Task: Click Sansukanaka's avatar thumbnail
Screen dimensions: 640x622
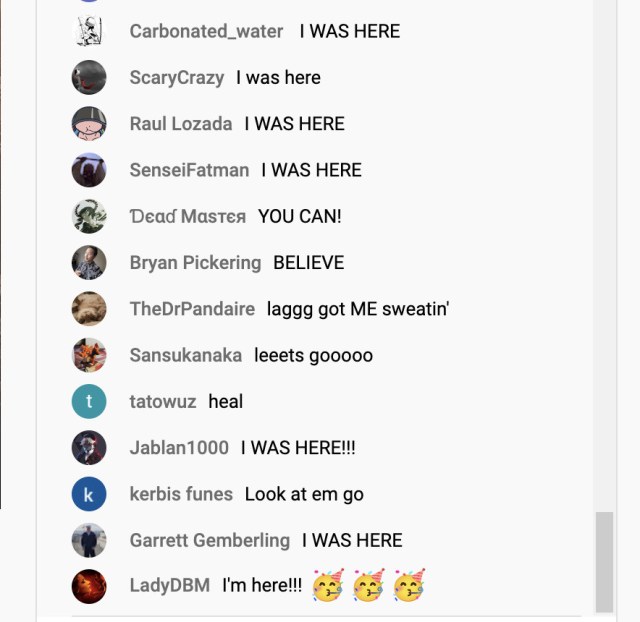Action: point(89,355)
